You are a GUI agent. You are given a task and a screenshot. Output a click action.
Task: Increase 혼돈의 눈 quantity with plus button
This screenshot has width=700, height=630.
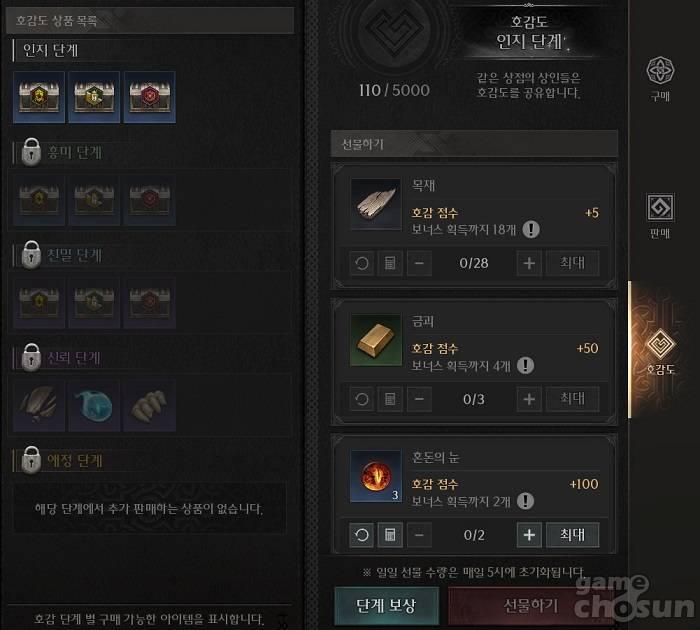click(529, 534)
